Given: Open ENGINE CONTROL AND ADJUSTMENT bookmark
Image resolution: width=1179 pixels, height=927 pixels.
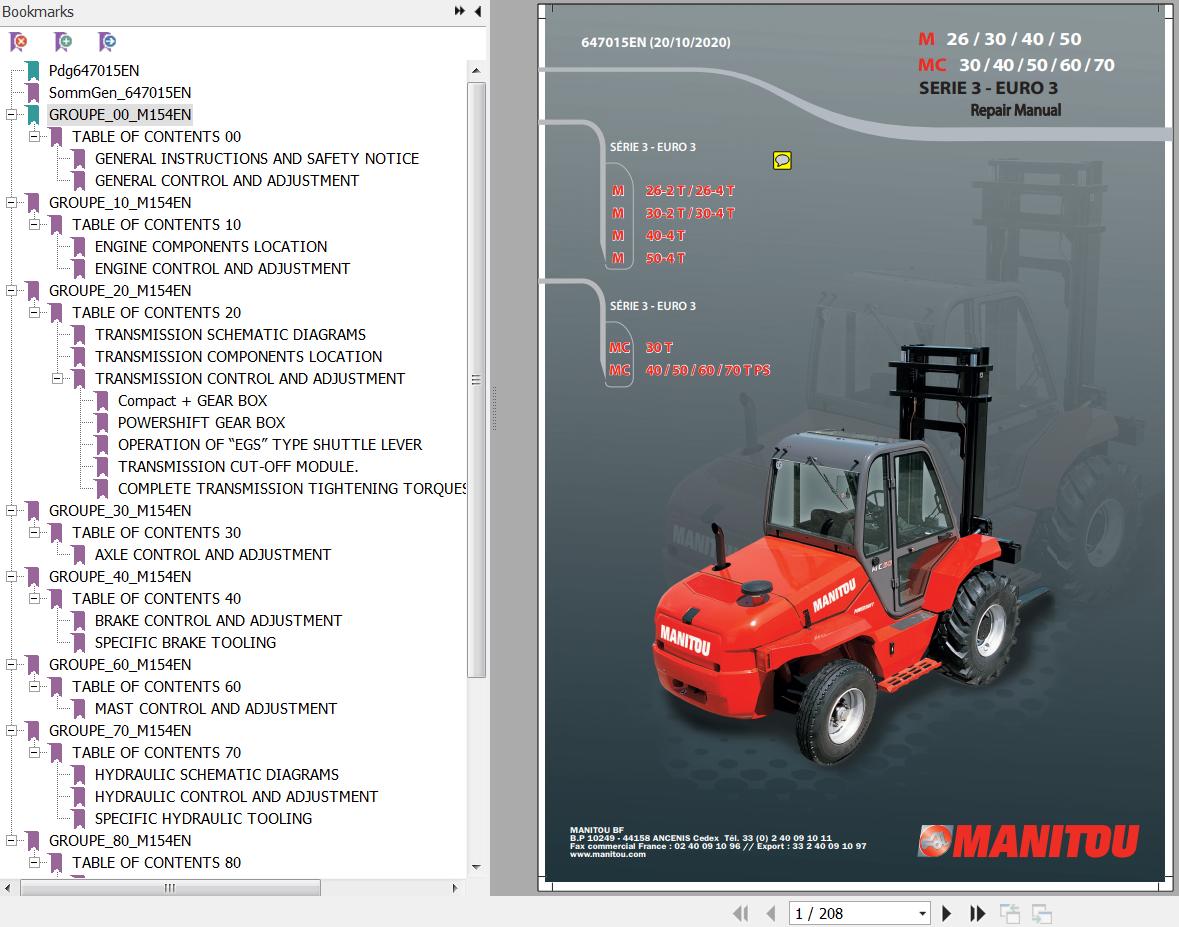Looking at the screenshot, I should pos(222,268).
